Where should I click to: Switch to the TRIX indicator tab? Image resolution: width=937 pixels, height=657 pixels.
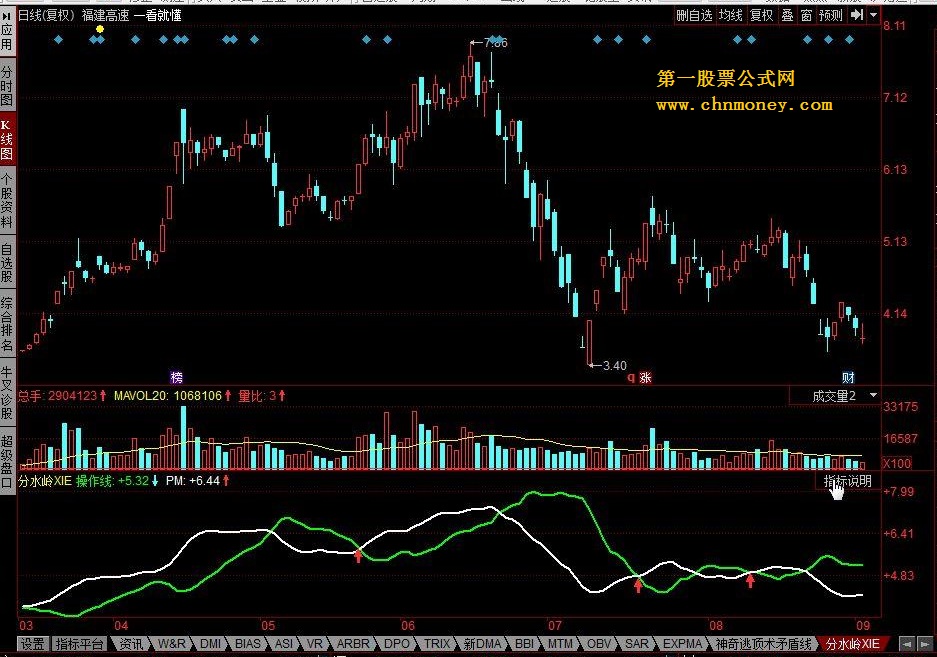pyautogui.click(x=437, y=644)
